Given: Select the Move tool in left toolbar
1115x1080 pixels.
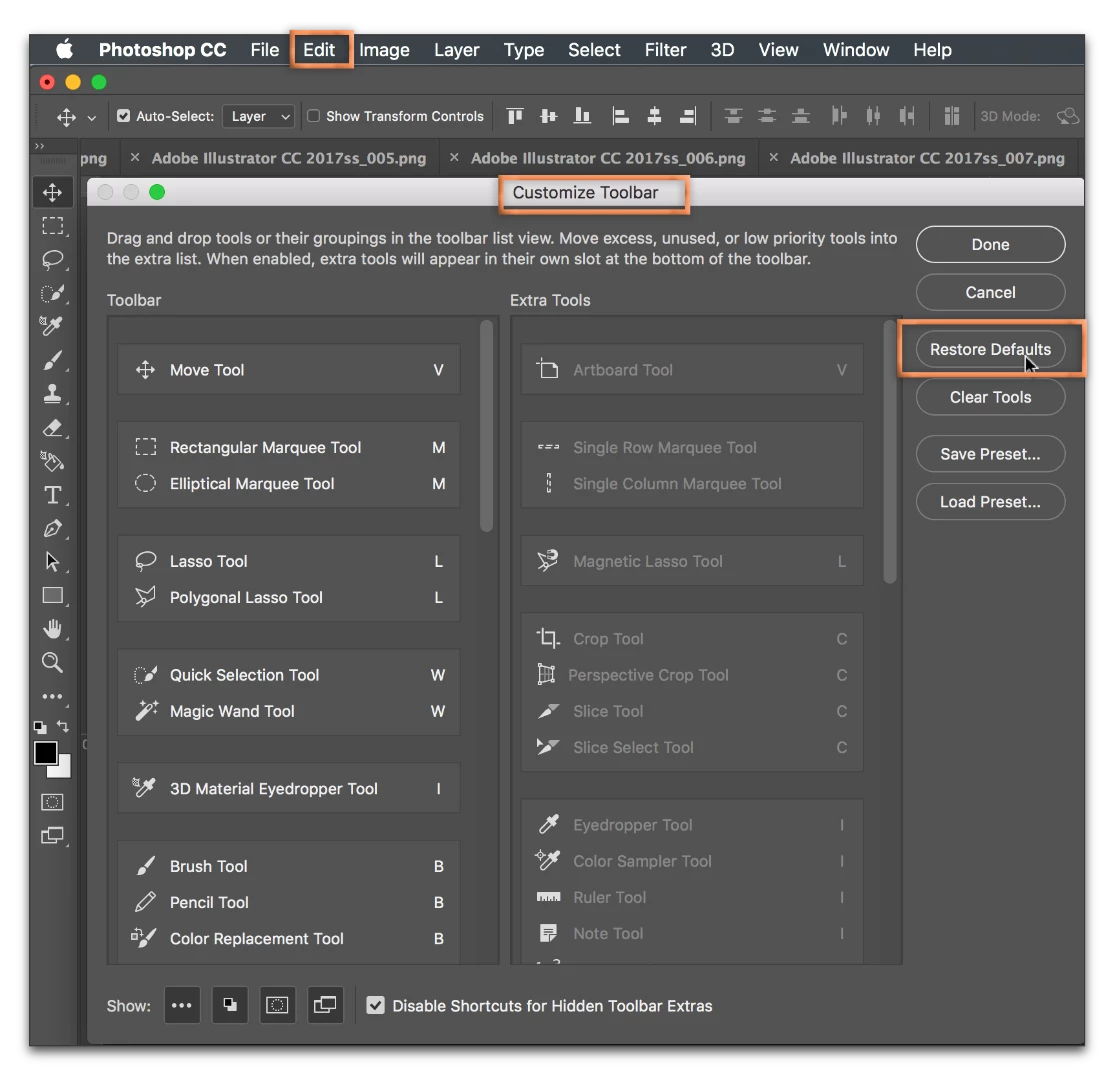Looking at the screenshot, I should point(52,192).
